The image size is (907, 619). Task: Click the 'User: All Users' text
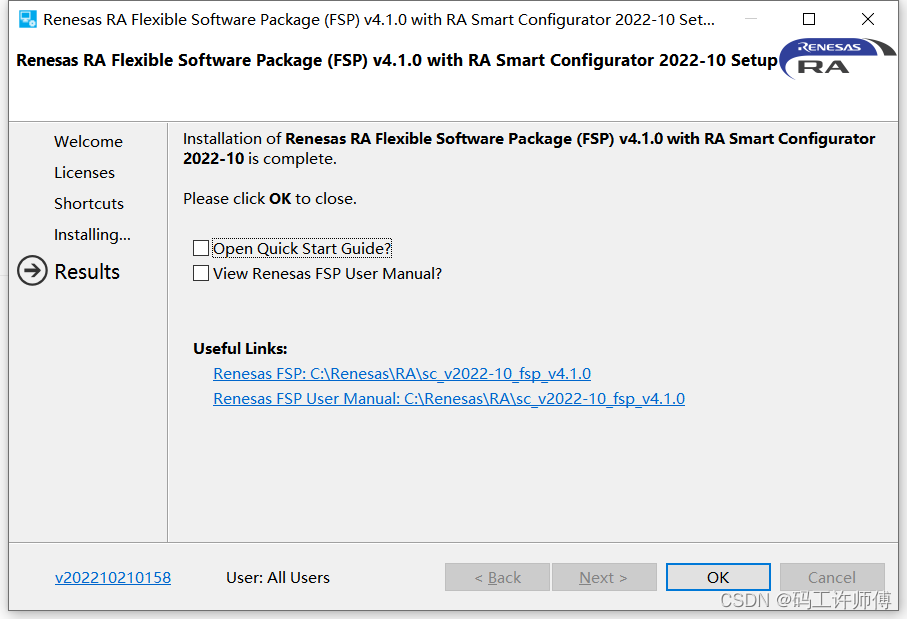(278, 577)
